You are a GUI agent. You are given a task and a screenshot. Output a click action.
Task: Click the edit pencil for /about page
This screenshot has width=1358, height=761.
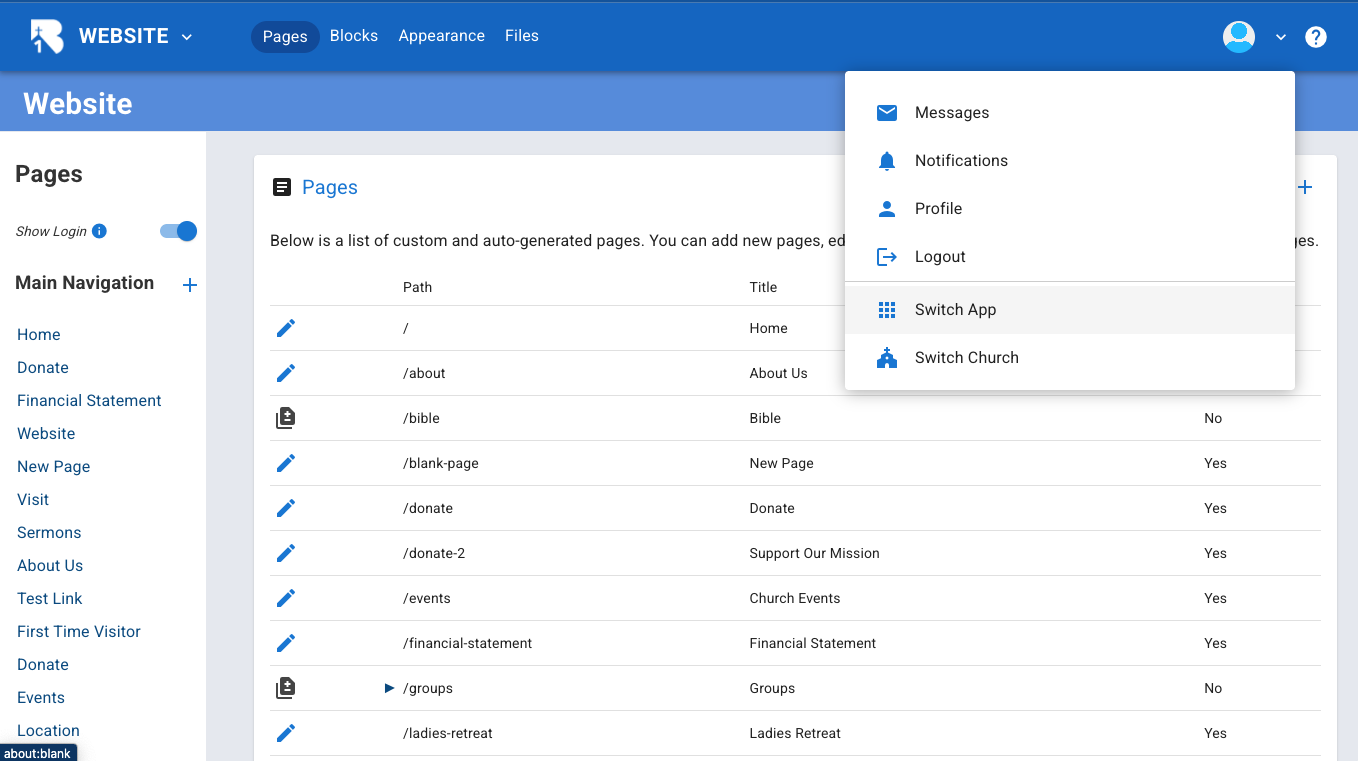[286, 373]
